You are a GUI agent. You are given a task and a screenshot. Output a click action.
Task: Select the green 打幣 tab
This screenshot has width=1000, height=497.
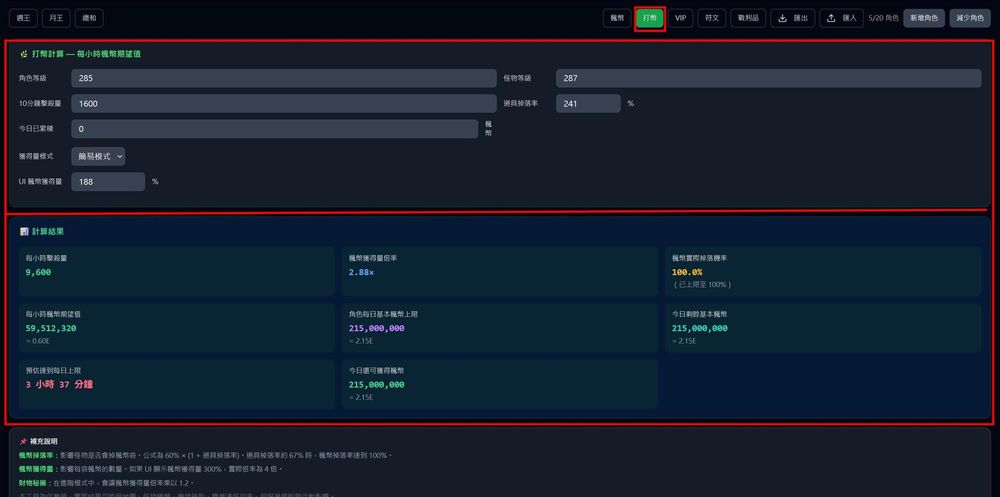pos(650,19)
